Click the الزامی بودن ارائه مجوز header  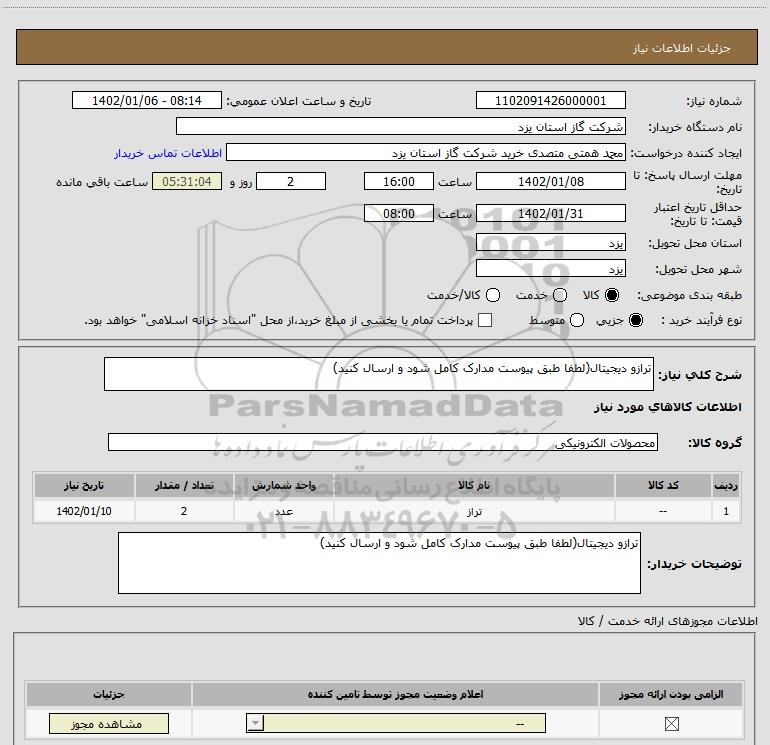pos(671,694)
